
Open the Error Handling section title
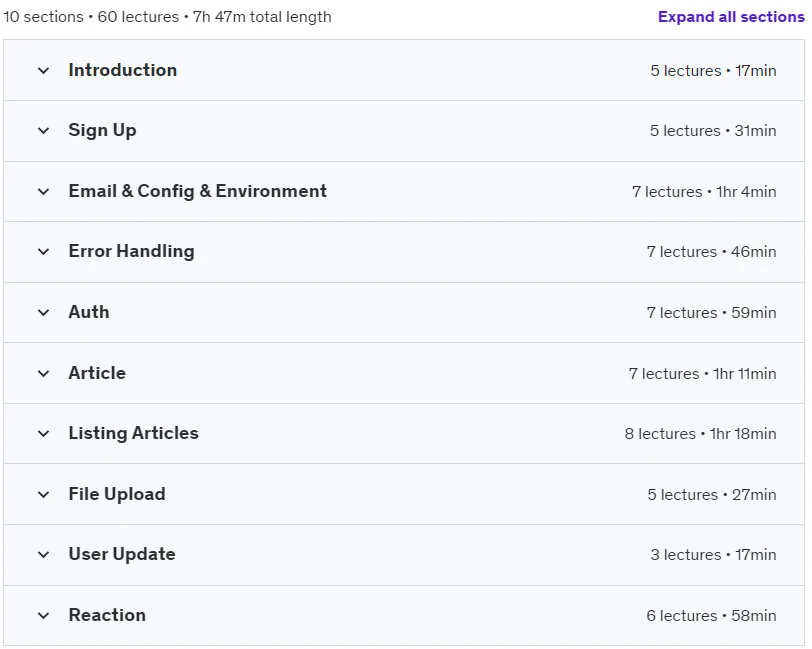click(132, 252)
